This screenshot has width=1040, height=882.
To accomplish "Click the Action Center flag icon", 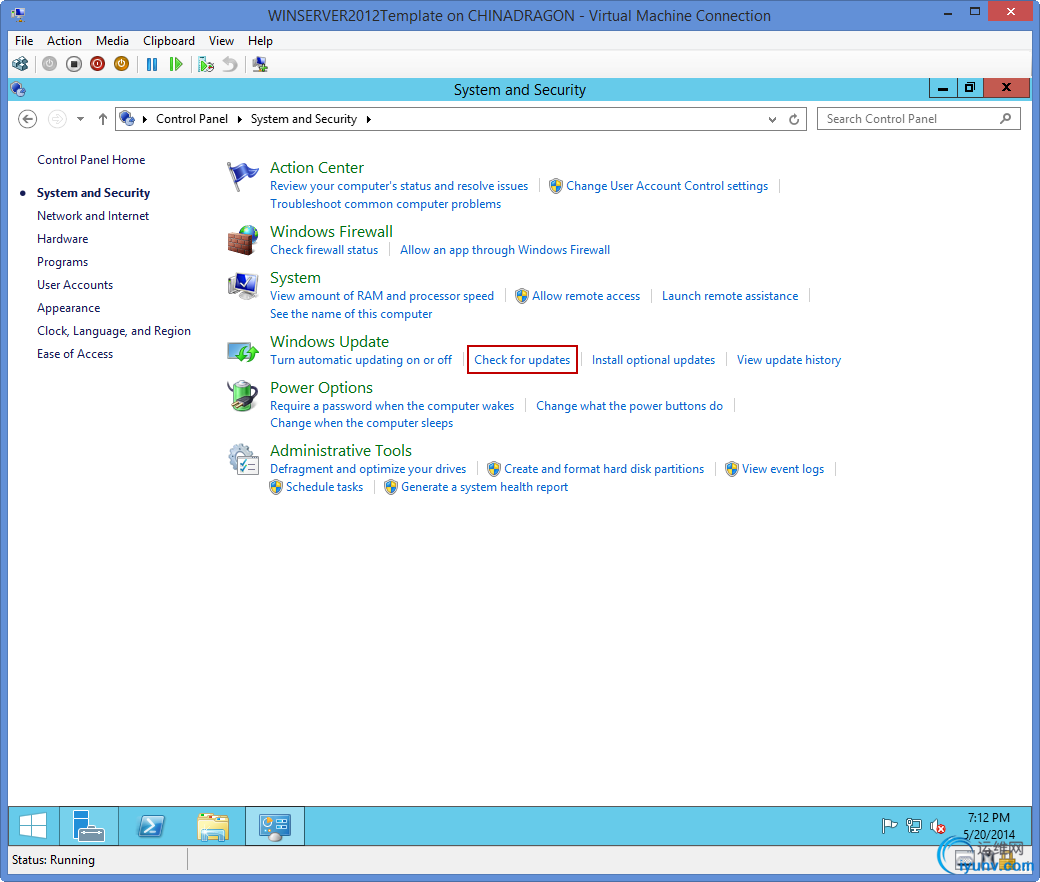I will [x=242, y=176].
